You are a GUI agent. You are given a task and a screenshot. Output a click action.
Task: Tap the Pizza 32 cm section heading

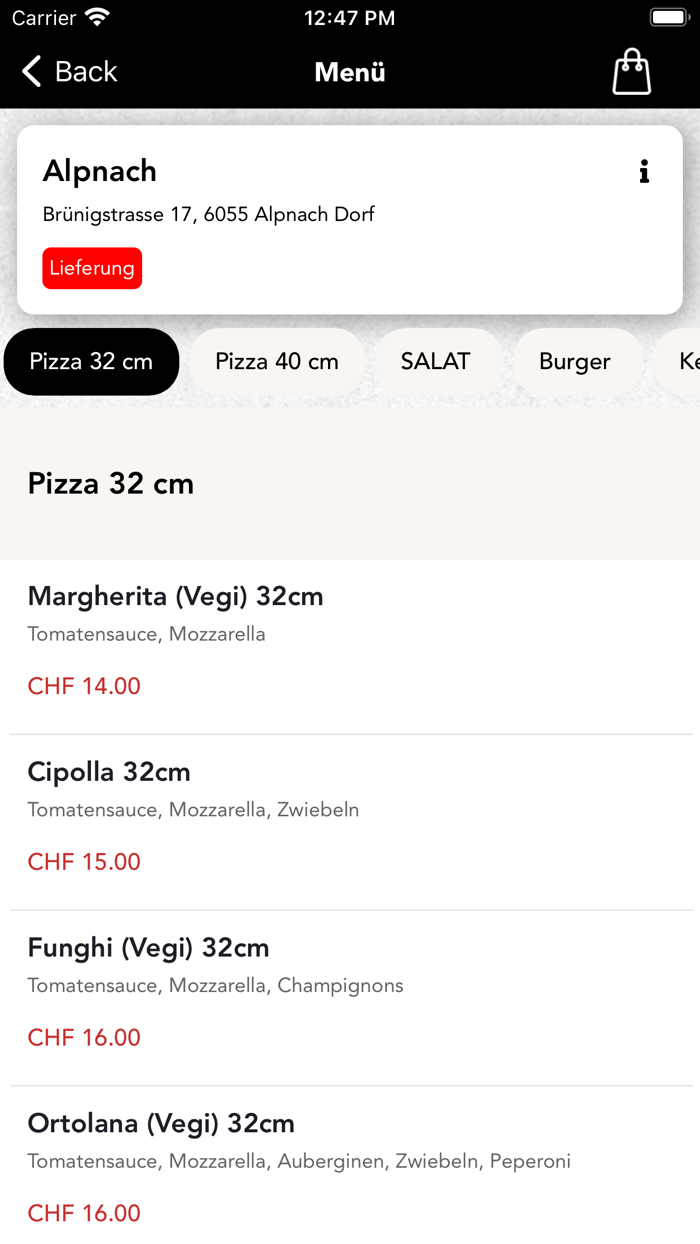point(111,483)
